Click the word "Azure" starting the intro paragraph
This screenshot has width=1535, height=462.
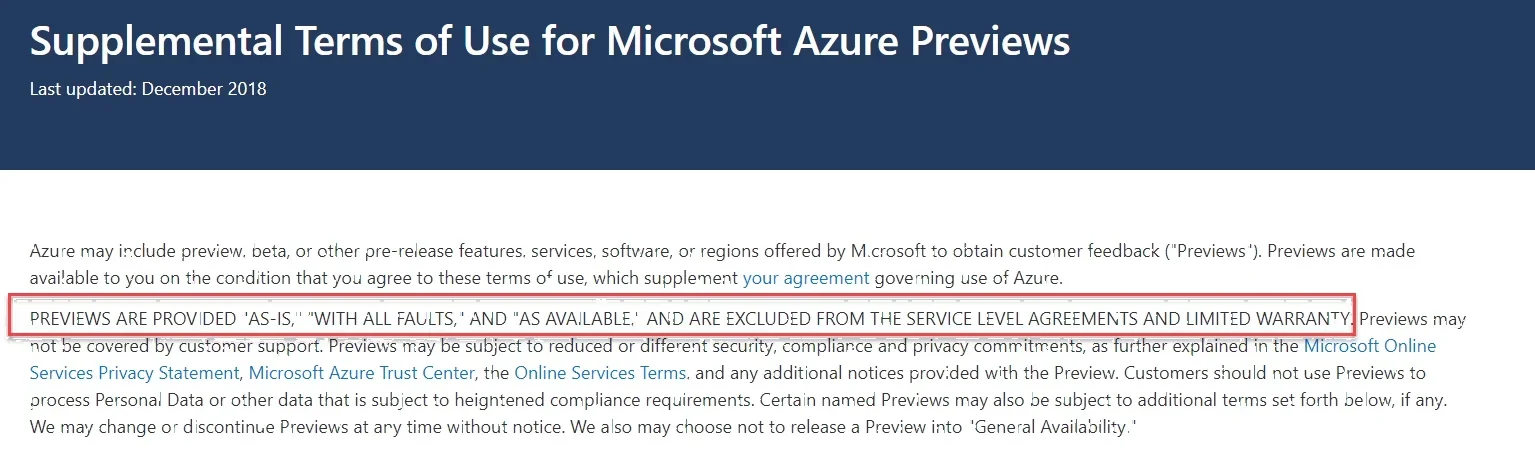[52, 250]
